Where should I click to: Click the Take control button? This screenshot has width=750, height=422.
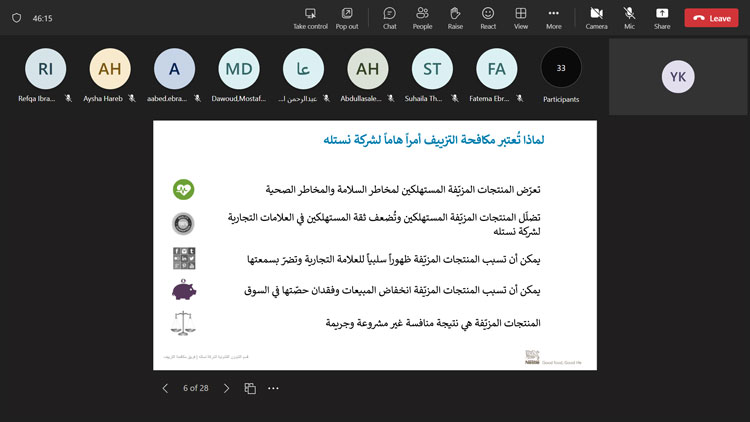(x=310, y=17)
